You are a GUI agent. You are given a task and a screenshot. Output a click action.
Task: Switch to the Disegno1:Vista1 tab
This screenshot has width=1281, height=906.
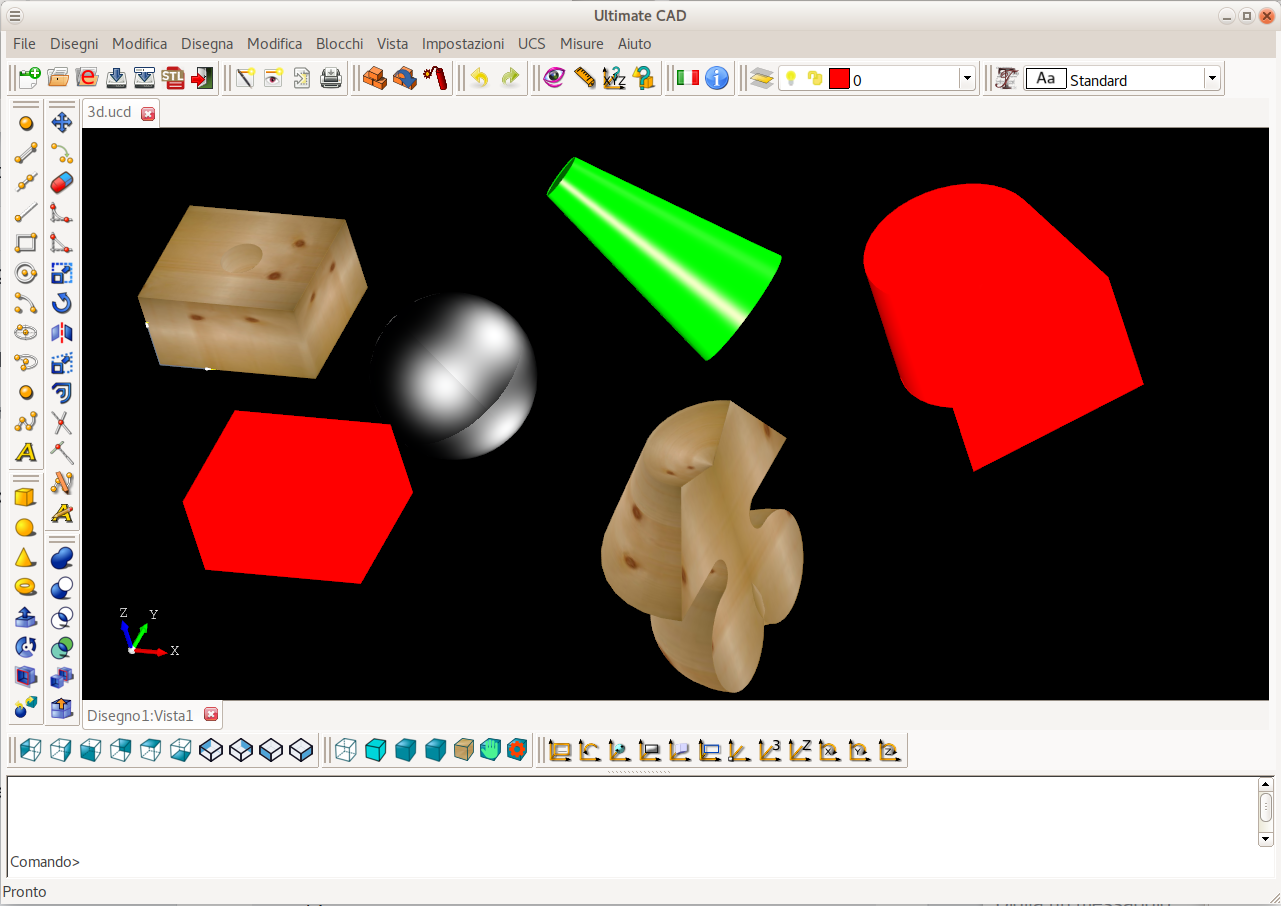click(140, 715)
